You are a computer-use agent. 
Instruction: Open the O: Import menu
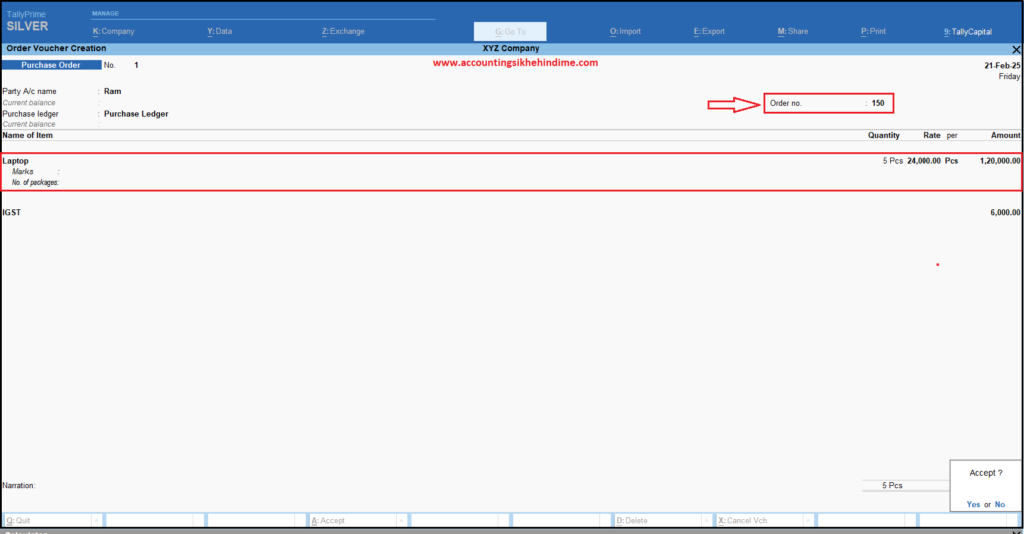click(x=625, y=31)
